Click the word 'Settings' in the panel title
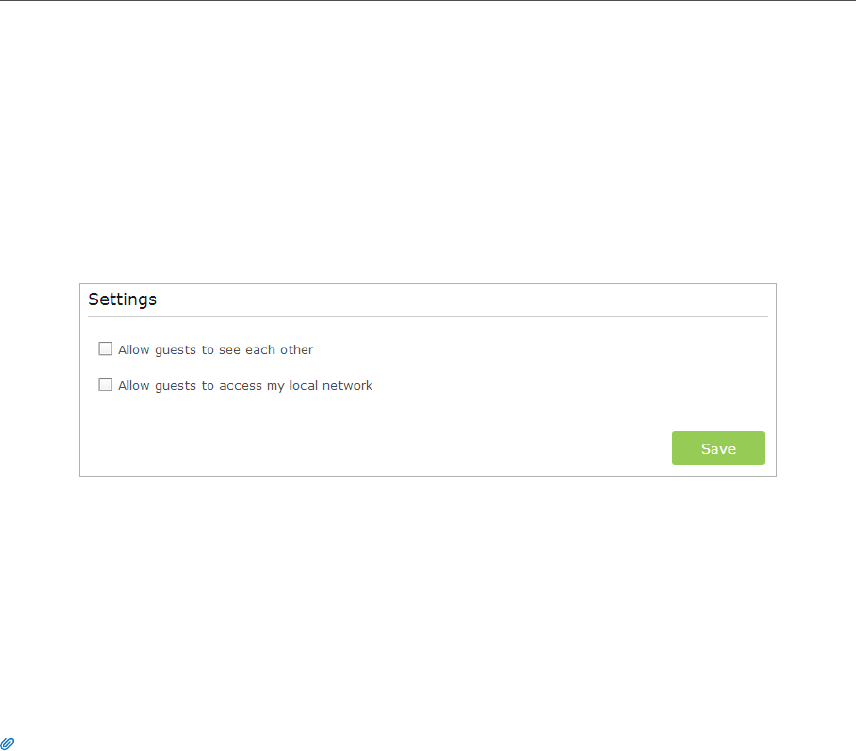The image size is (856, 751). [x=122, y=300]
